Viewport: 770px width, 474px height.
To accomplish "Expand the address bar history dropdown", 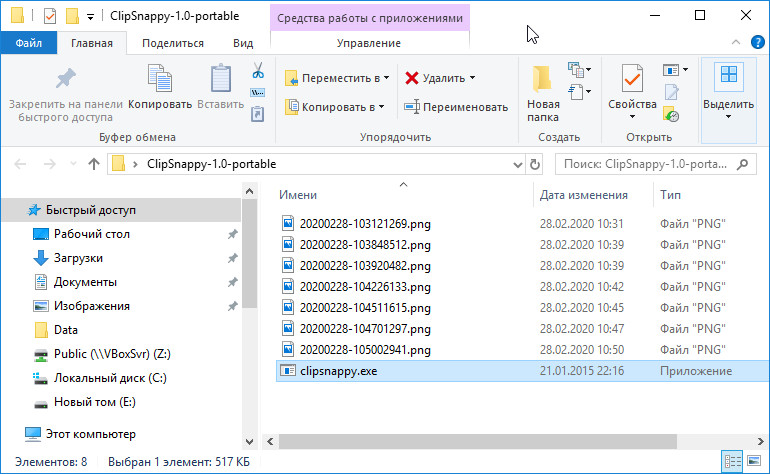I will click(517, 165).
